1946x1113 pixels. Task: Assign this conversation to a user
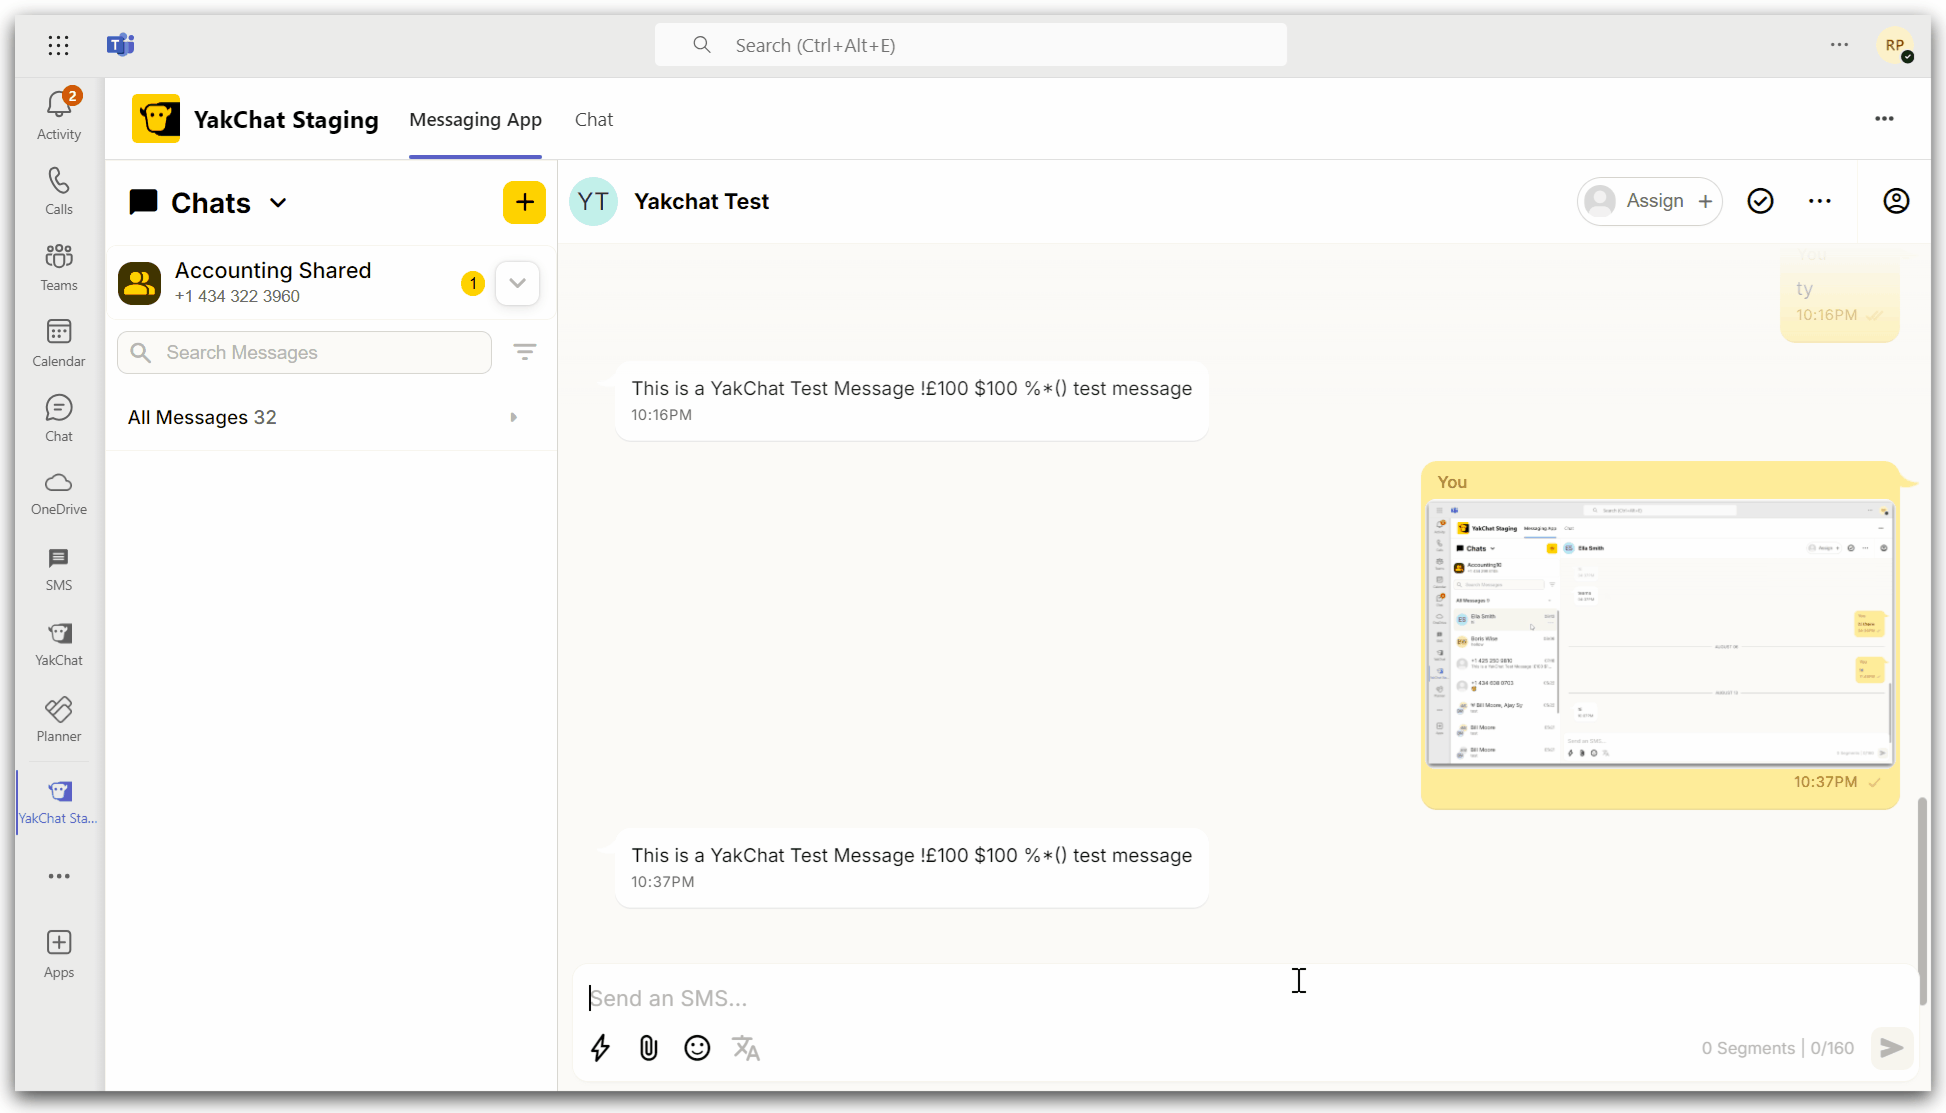(x=1650, y=201)
